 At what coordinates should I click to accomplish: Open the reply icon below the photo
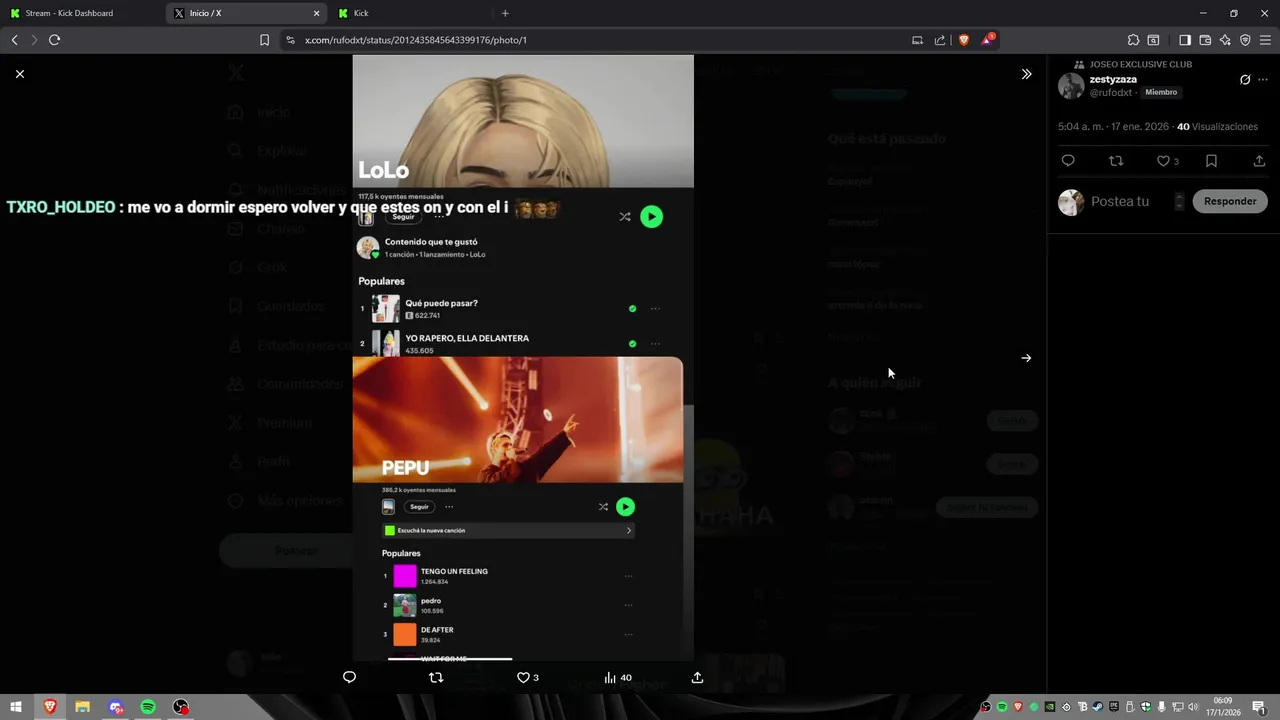pos(349,677)
